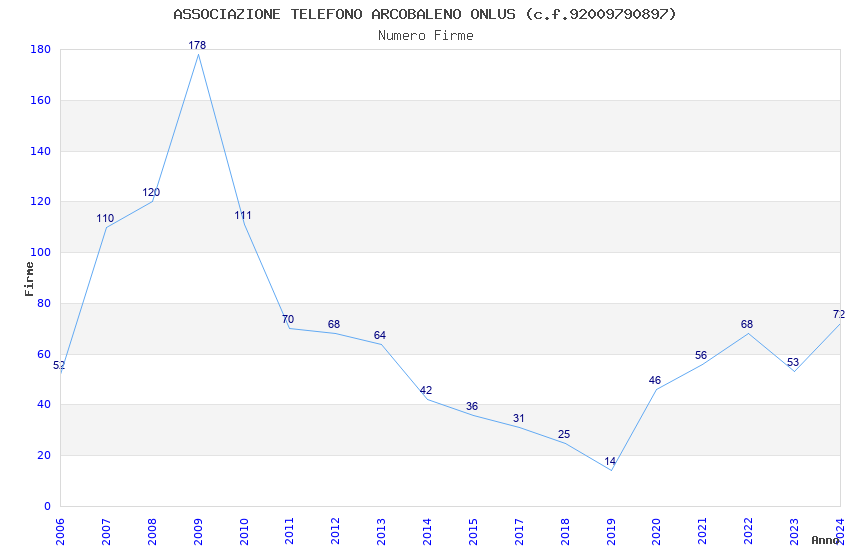Click the y-axis value 180

click(40, 49)
